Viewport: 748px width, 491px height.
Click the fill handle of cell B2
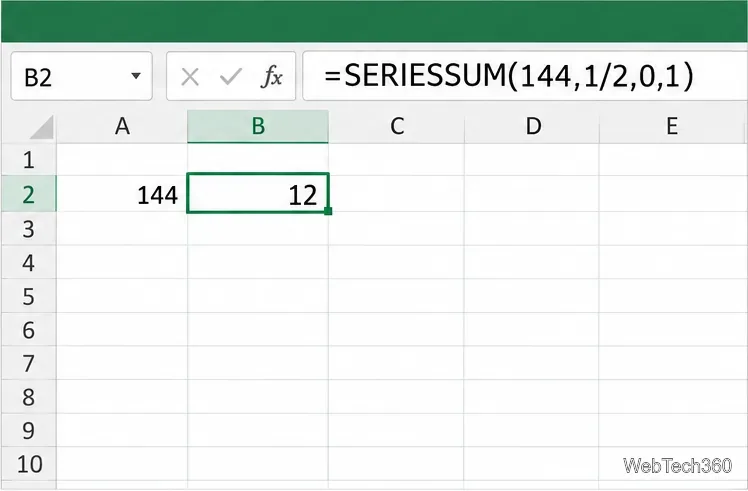click(x=328, y=211)
